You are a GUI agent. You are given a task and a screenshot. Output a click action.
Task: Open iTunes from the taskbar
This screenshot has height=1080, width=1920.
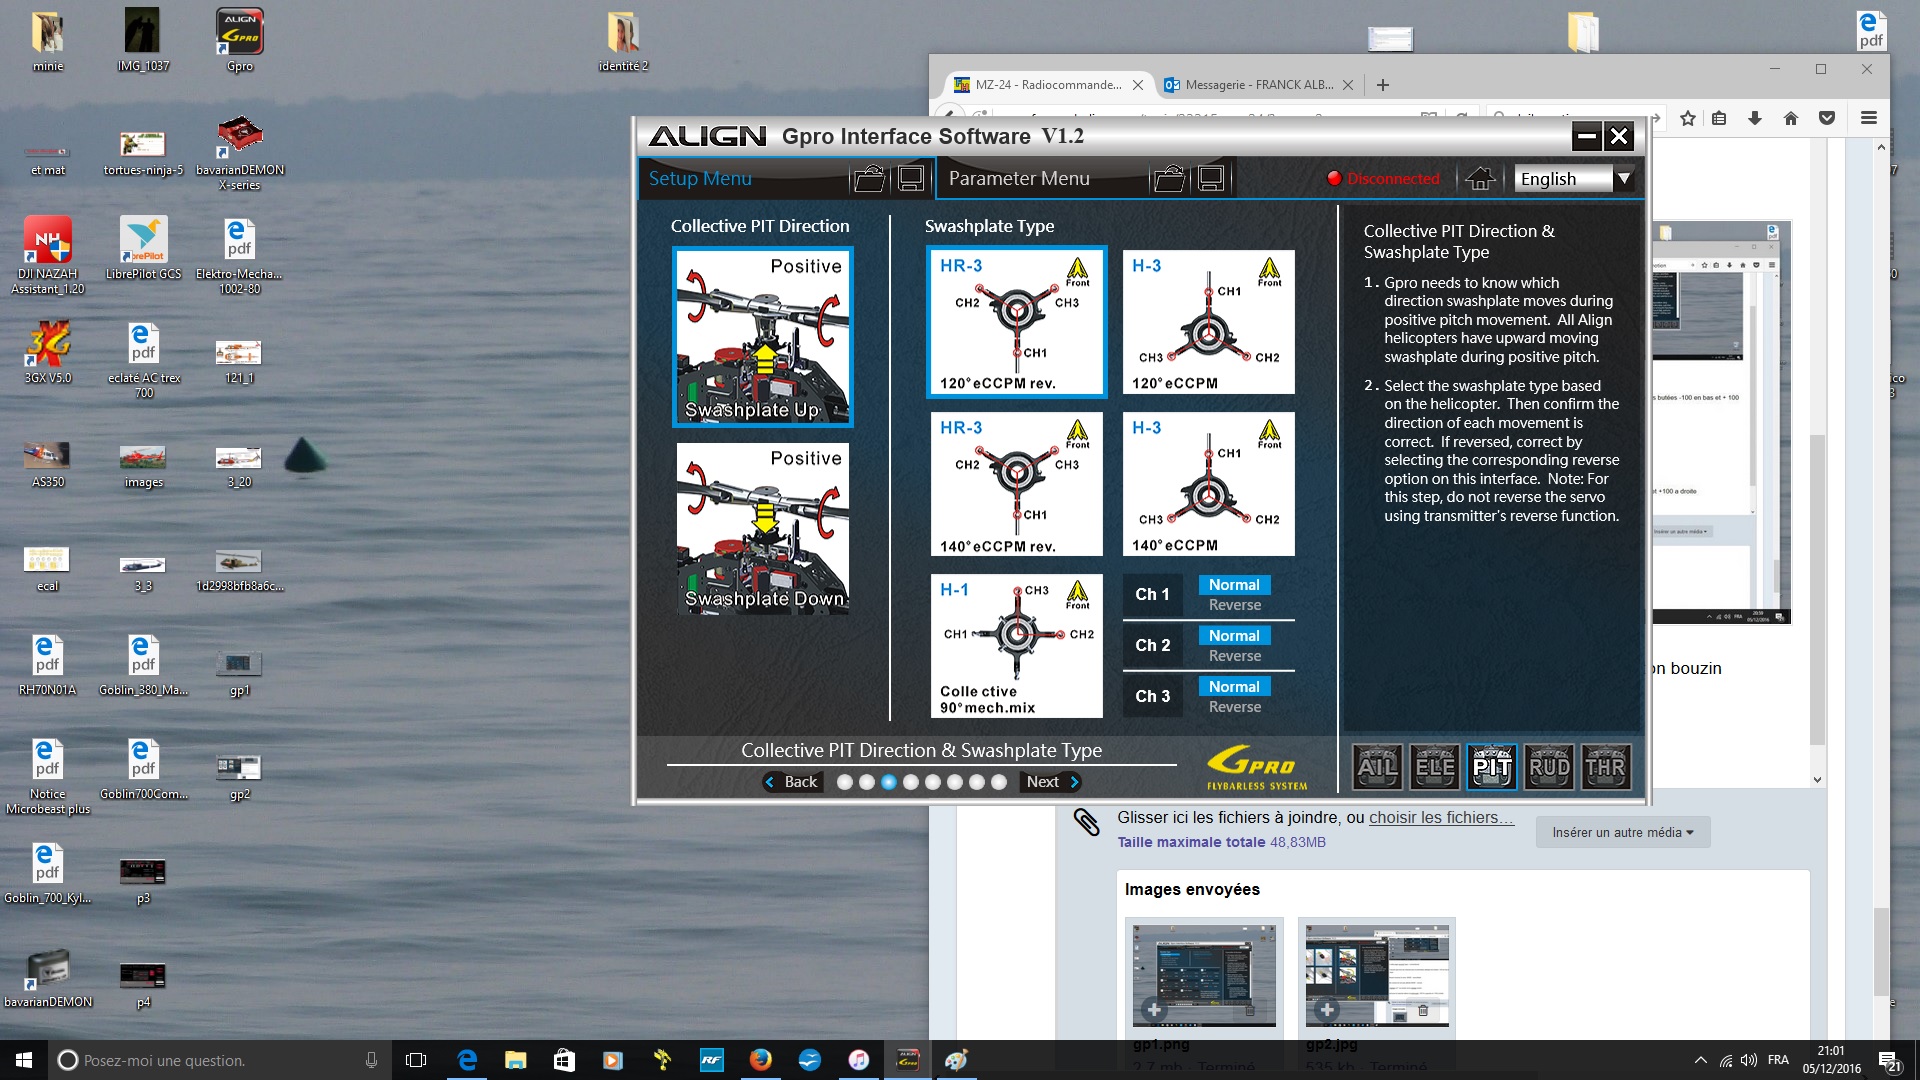pos(859,1060)
